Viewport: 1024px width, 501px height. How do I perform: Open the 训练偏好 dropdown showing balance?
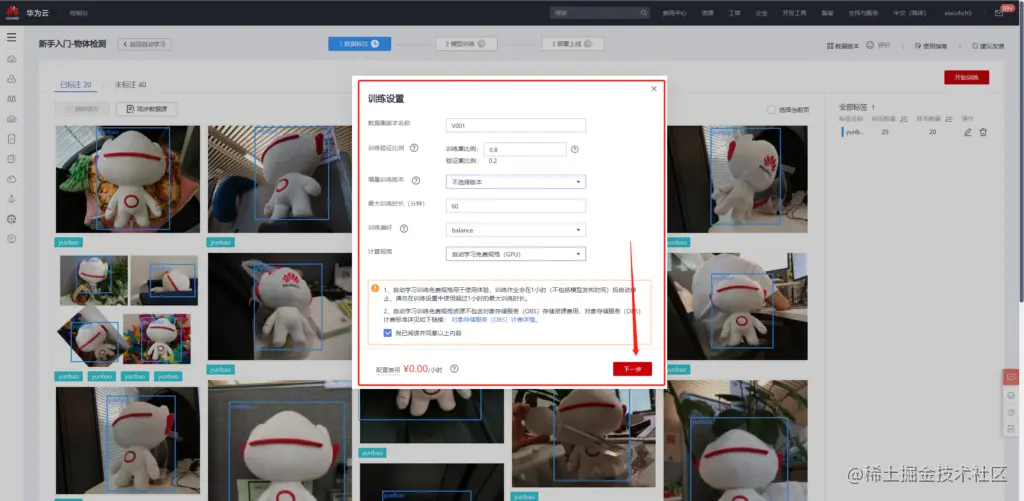tap(515, 230)
